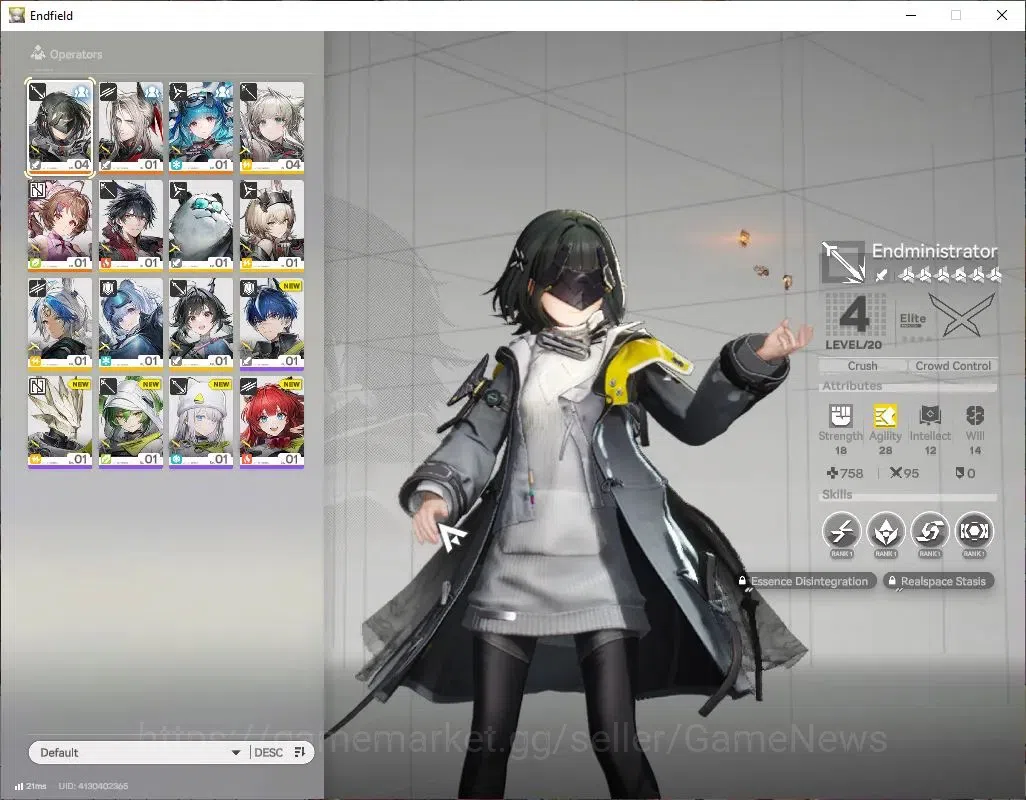
Task: Click the highlighted Agility icon
Action: (x=885, y=415)
